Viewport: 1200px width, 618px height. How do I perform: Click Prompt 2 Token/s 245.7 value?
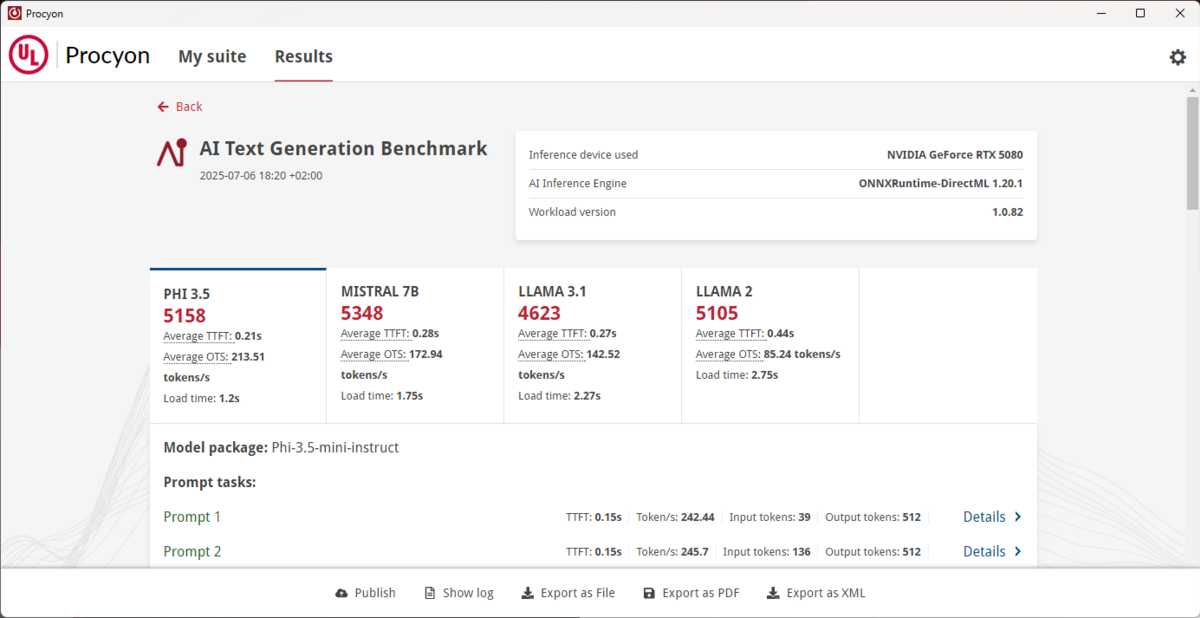click(x=694, y=551)
